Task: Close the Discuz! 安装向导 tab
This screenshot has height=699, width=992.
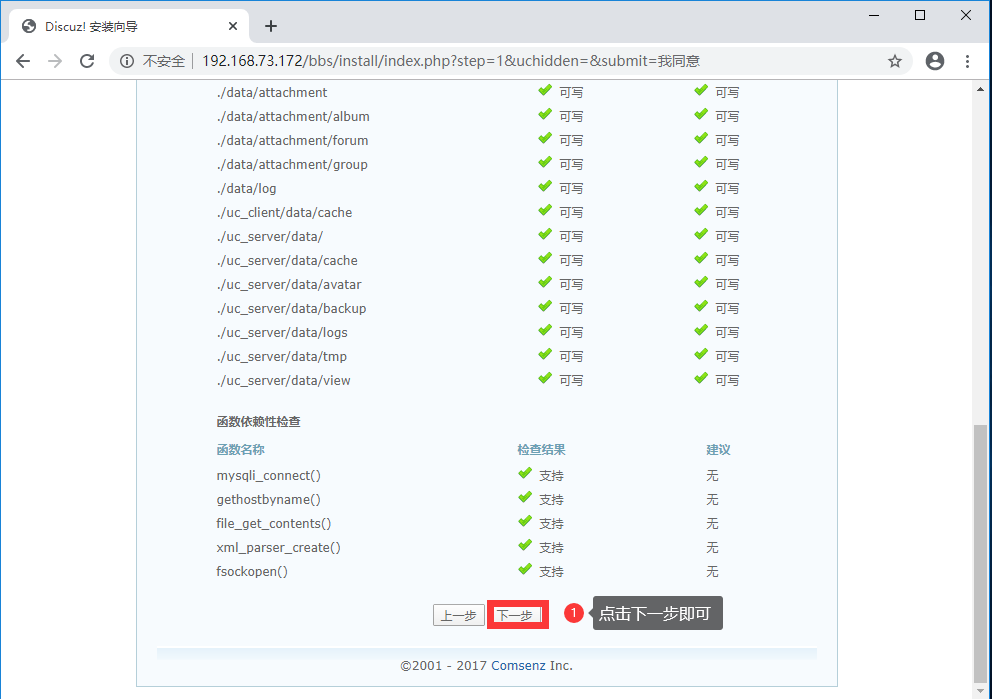Action: click(233, 26)
